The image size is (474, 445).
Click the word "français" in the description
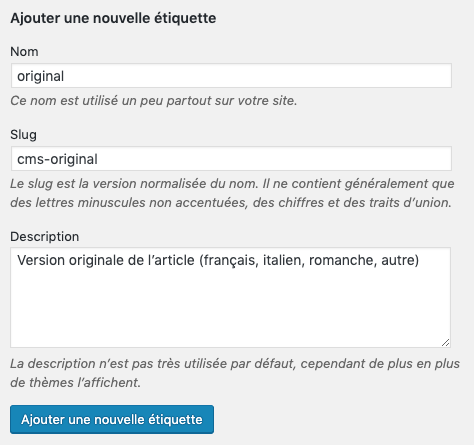tap(231, 260)
